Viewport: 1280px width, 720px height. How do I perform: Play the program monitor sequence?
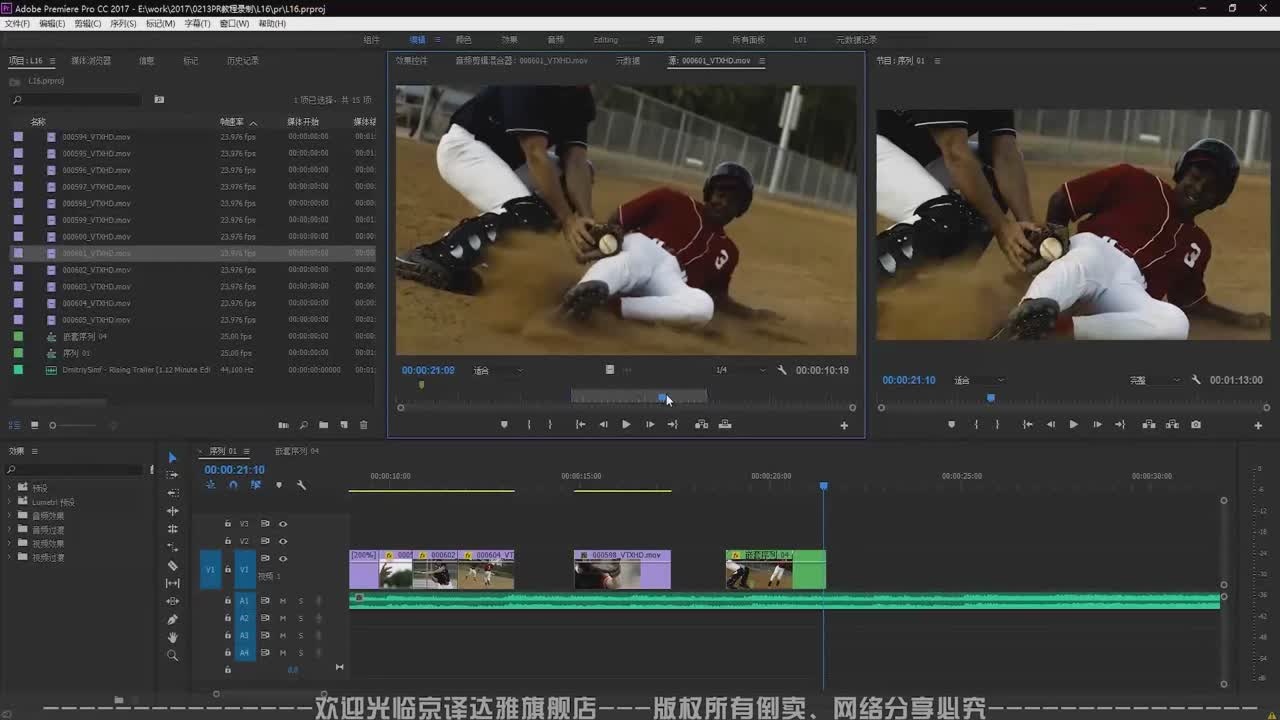[1073, 424]
